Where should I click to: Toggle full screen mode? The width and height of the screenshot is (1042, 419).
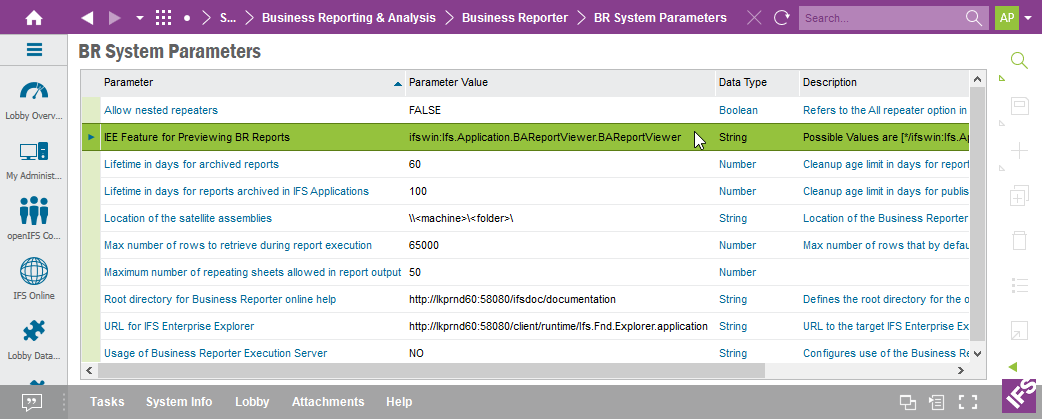tap(968, 402)
